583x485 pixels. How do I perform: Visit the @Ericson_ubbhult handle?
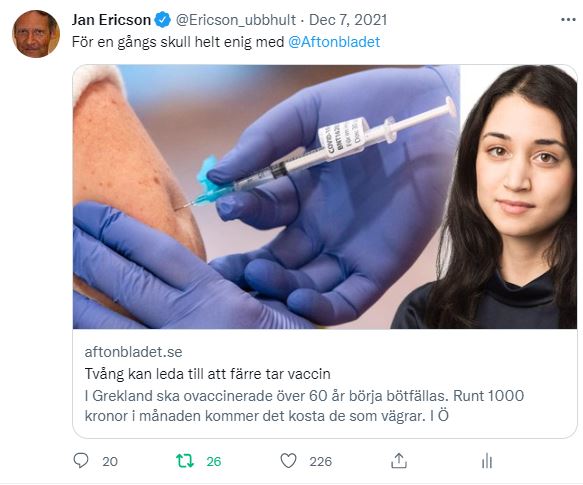235,20
